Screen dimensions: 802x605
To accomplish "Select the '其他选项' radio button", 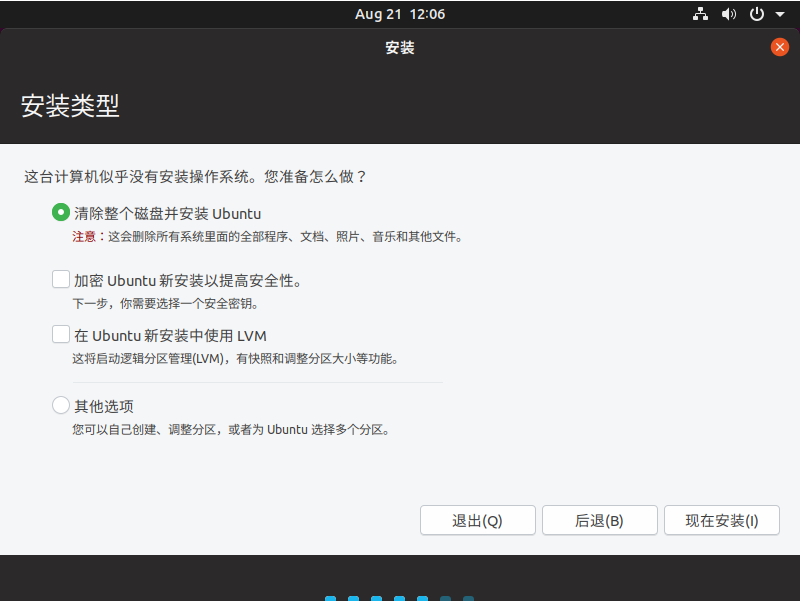I will (x=61, y=405).
